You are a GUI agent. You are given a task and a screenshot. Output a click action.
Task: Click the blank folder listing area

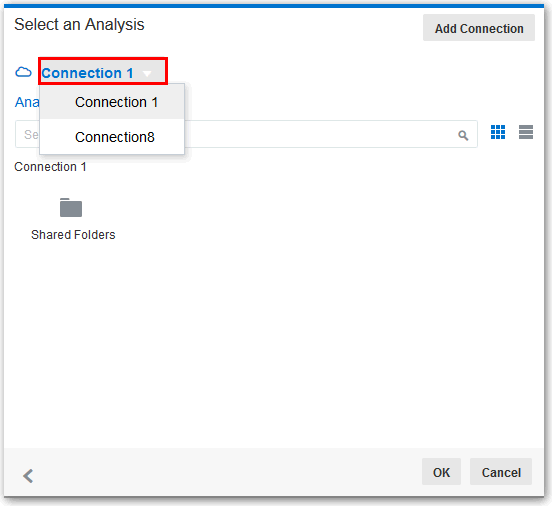[x=275, y=345]
